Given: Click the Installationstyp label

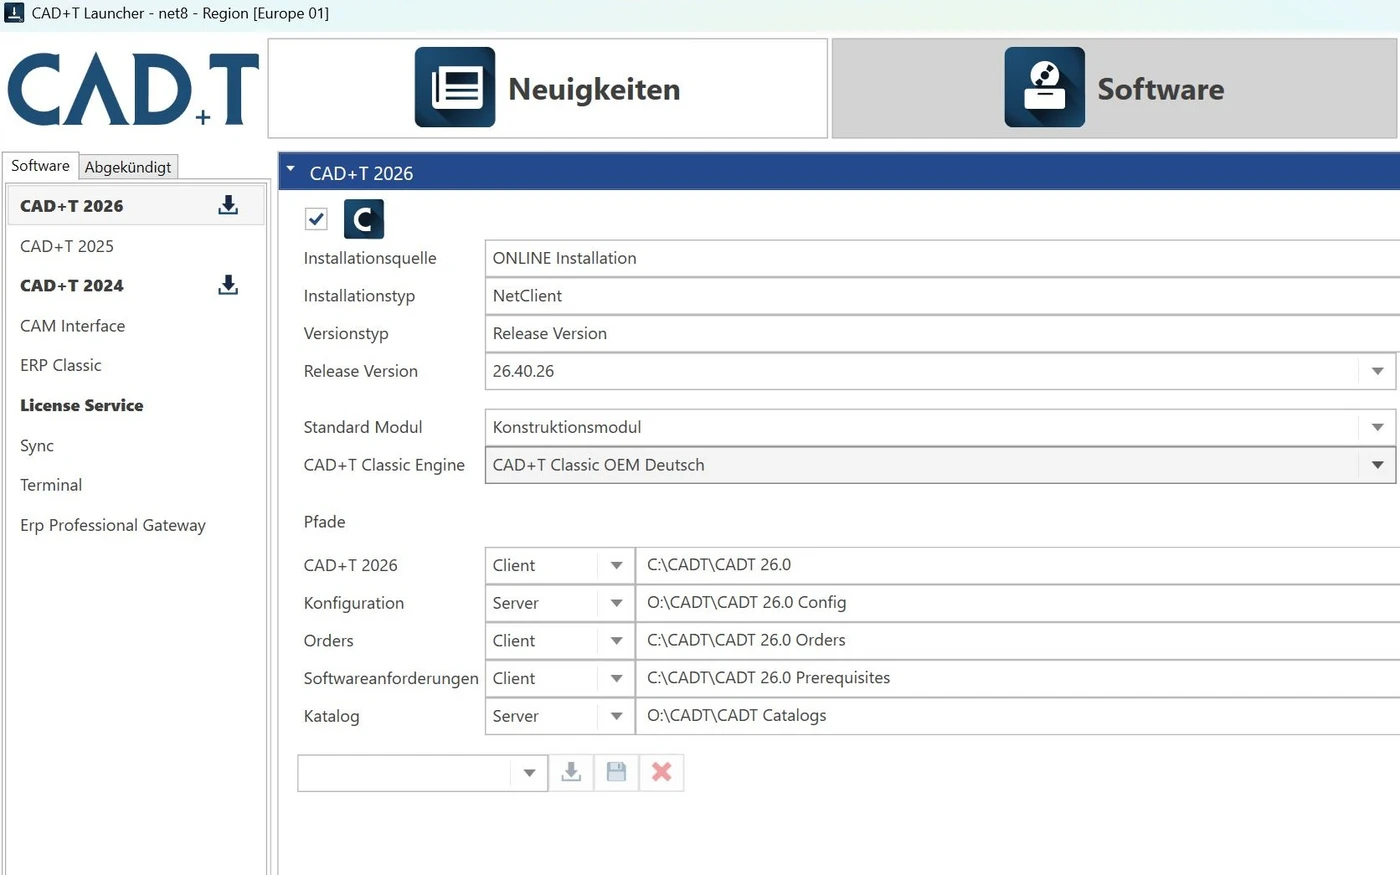Looking at the screenshot, I should 359,296.
